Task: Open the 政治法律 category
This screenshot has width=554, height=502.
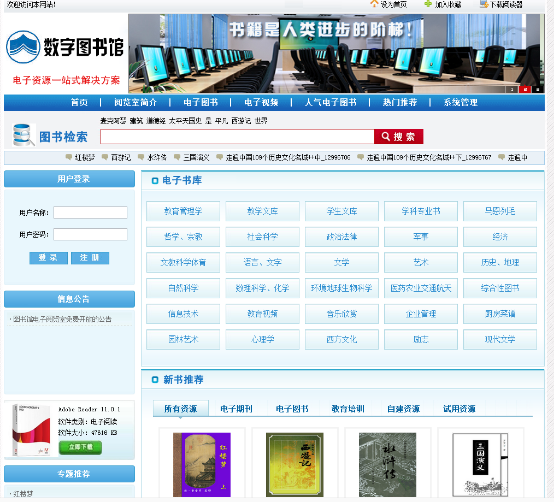Action: pyautogui.click(x=342, y=237)
